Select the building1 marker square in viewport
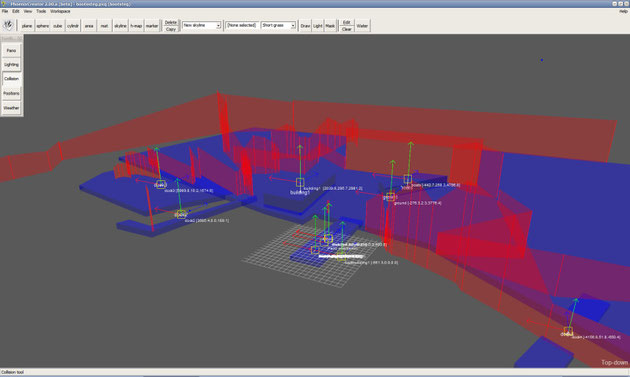 pos(300,182)
